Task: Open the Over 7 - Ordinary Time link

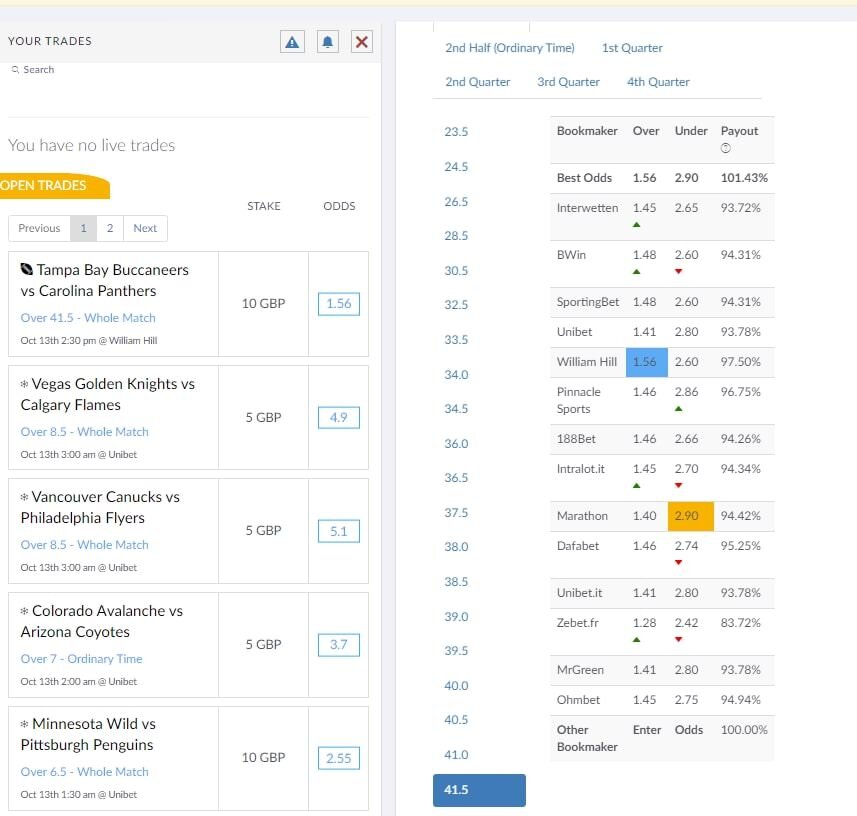Action: [x=81, y=659]
